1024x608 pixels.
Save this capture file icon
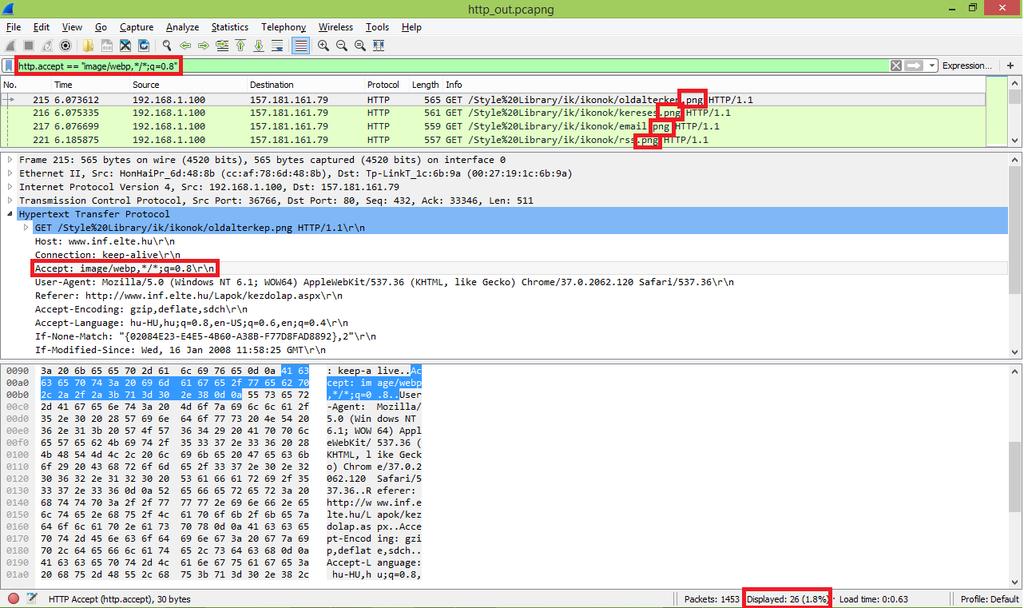point(106,46)
